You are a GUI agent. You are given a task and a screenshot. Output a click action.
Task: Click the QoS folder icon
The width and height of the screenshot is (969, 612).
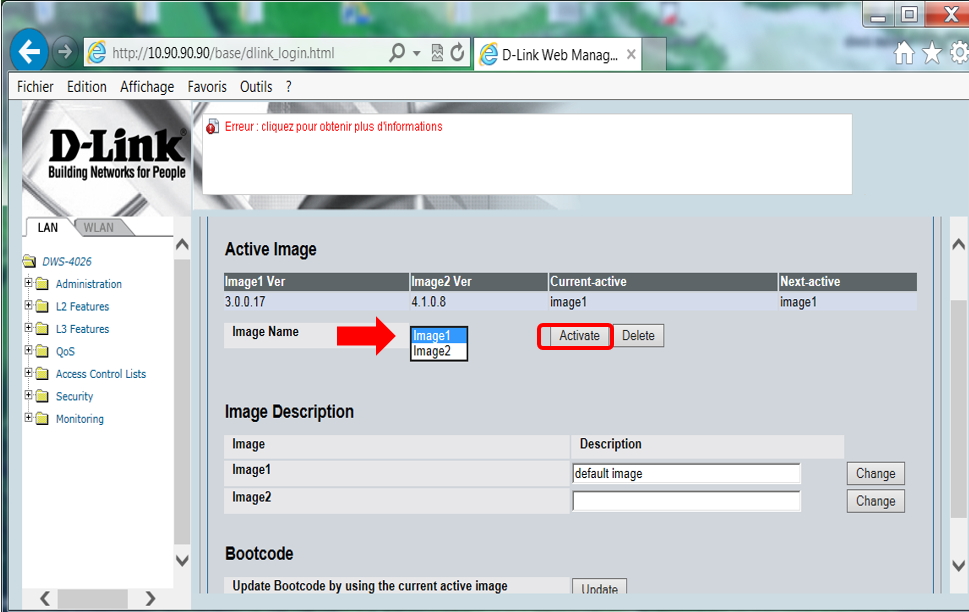pyautogui.click(x=42, y=351)
